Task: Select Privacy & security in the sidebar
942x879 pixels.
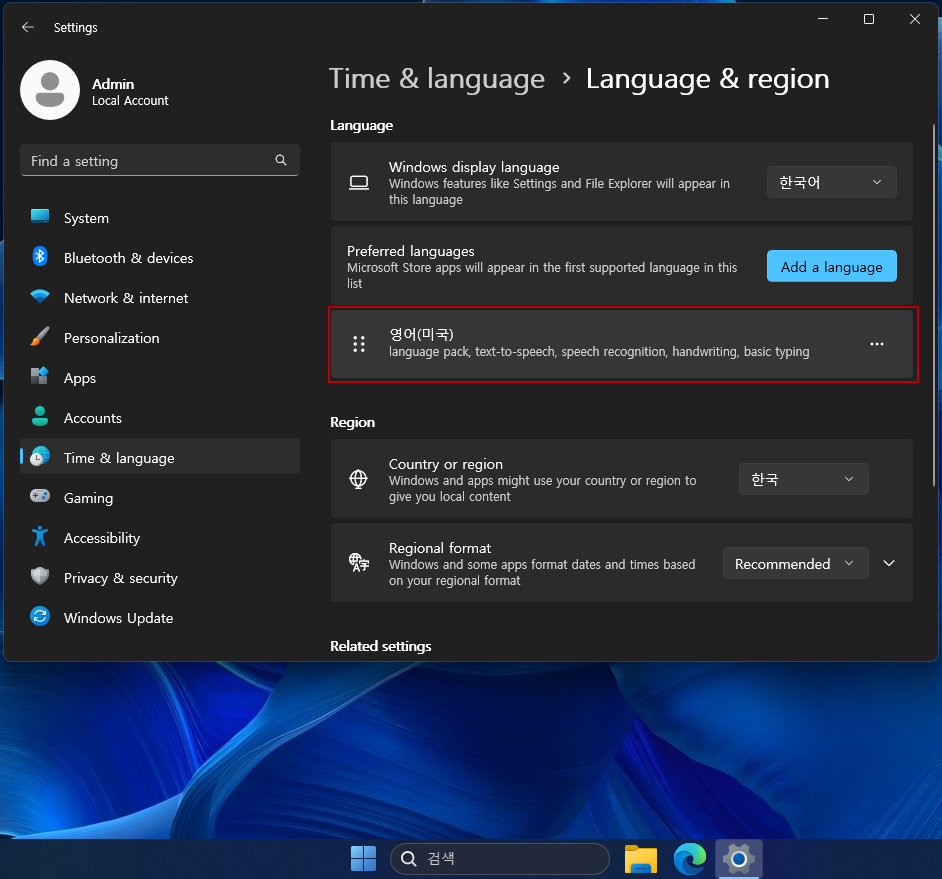Action: [x=160, y=578]
